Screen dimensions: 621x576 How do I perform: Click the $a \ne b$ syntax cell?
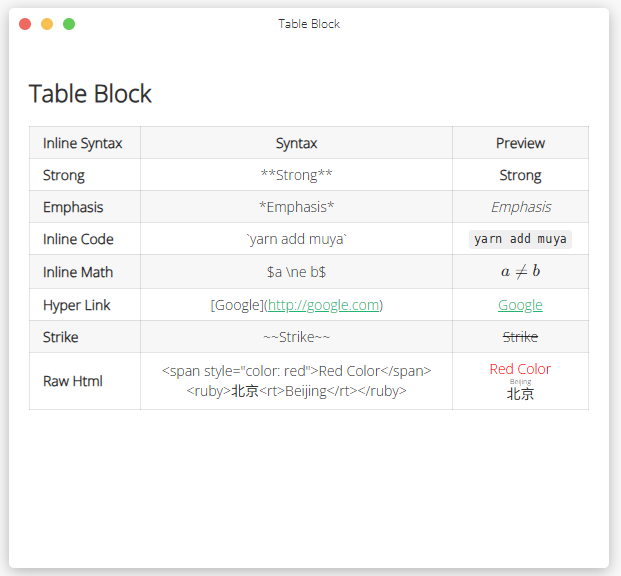[x=296, y=272]
